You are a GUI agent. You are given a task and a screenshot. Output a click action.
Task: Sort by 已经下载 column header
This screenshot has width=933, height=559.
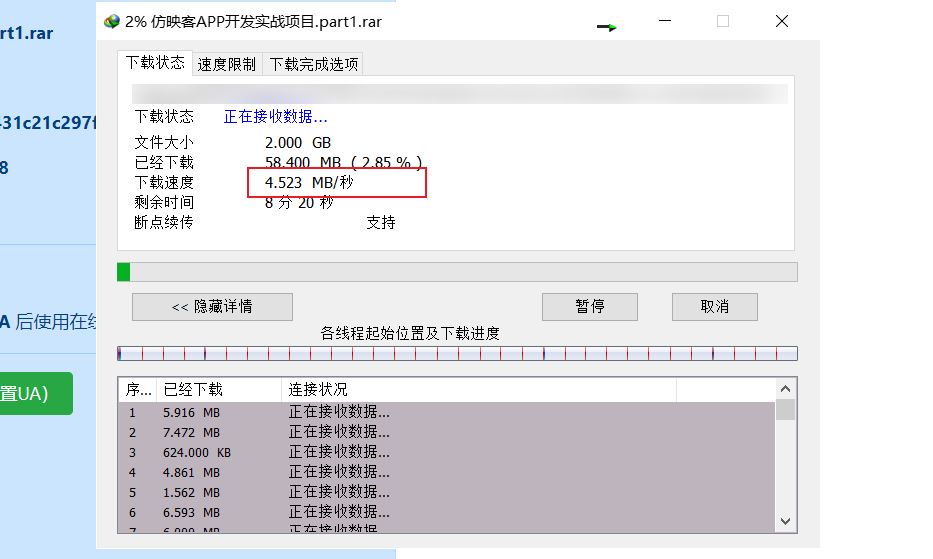click(x=218, y=389)
